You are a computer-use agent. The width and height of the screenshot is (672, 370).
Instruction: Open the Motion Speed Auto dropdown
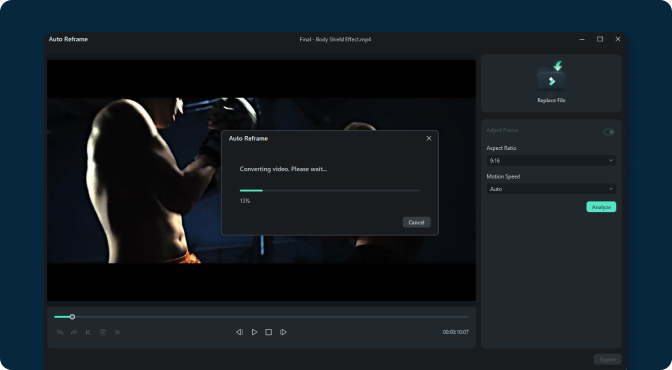[551, 189]
